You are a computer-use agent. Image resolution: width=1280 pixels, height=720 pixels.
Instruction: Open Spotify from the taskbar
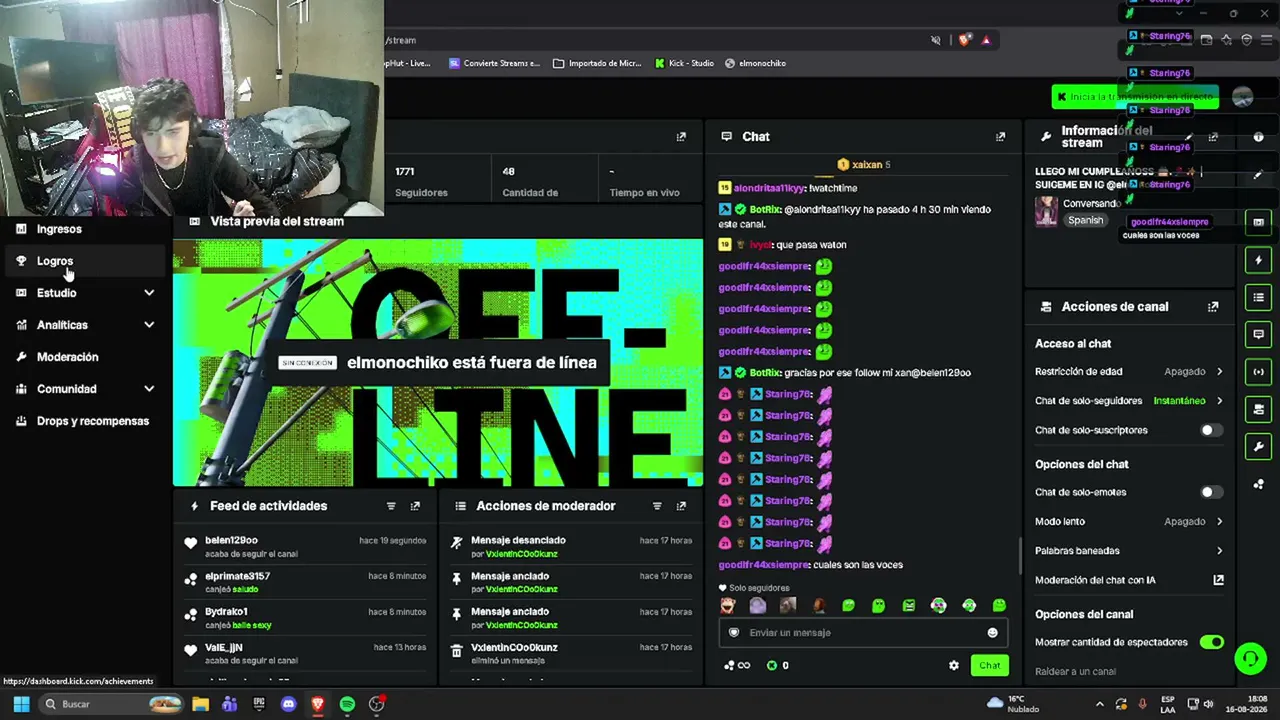click(x=347, y=705)
